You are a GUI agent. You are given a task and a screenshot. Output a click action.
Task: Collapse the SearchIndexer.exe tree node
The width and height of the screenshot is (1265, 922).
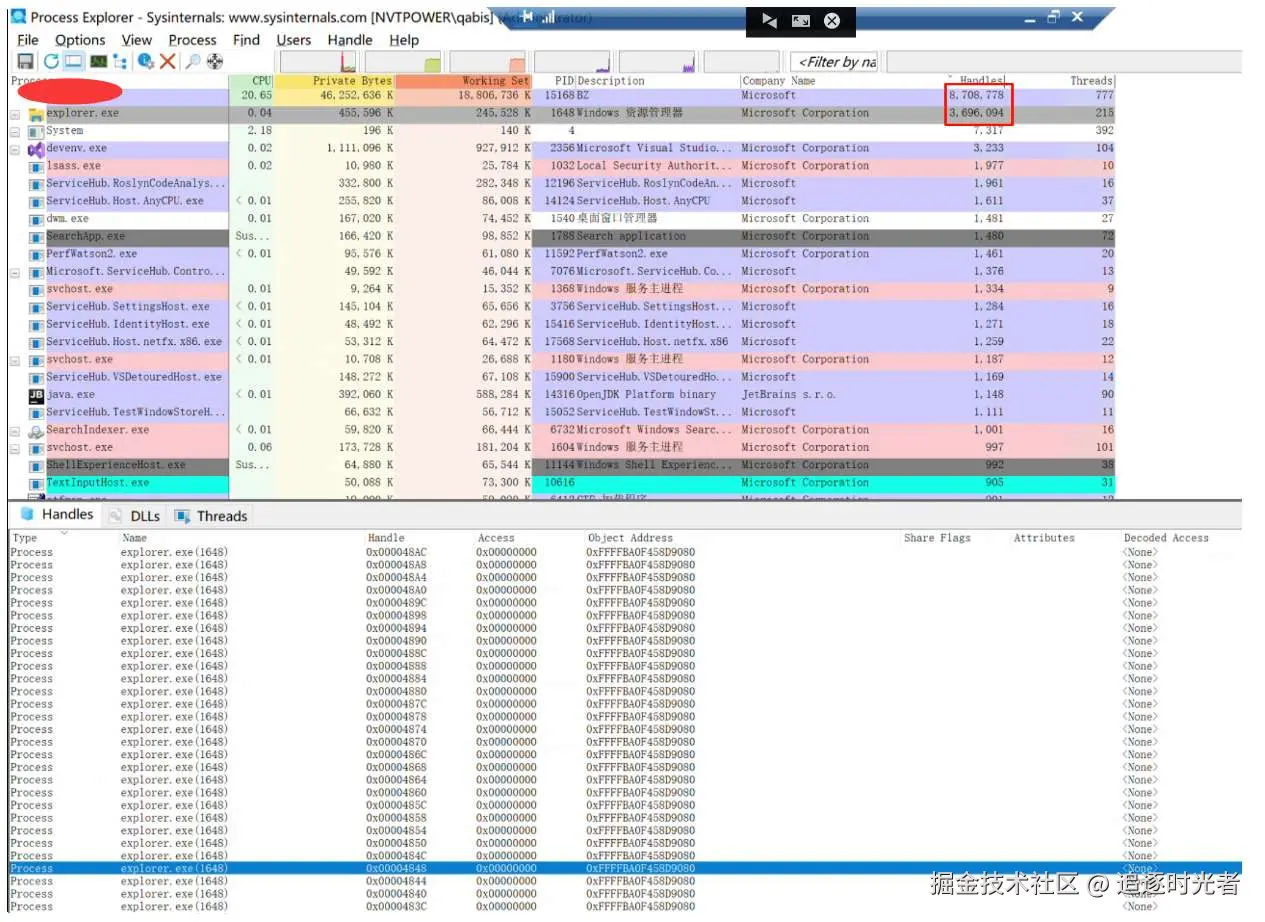15,431
